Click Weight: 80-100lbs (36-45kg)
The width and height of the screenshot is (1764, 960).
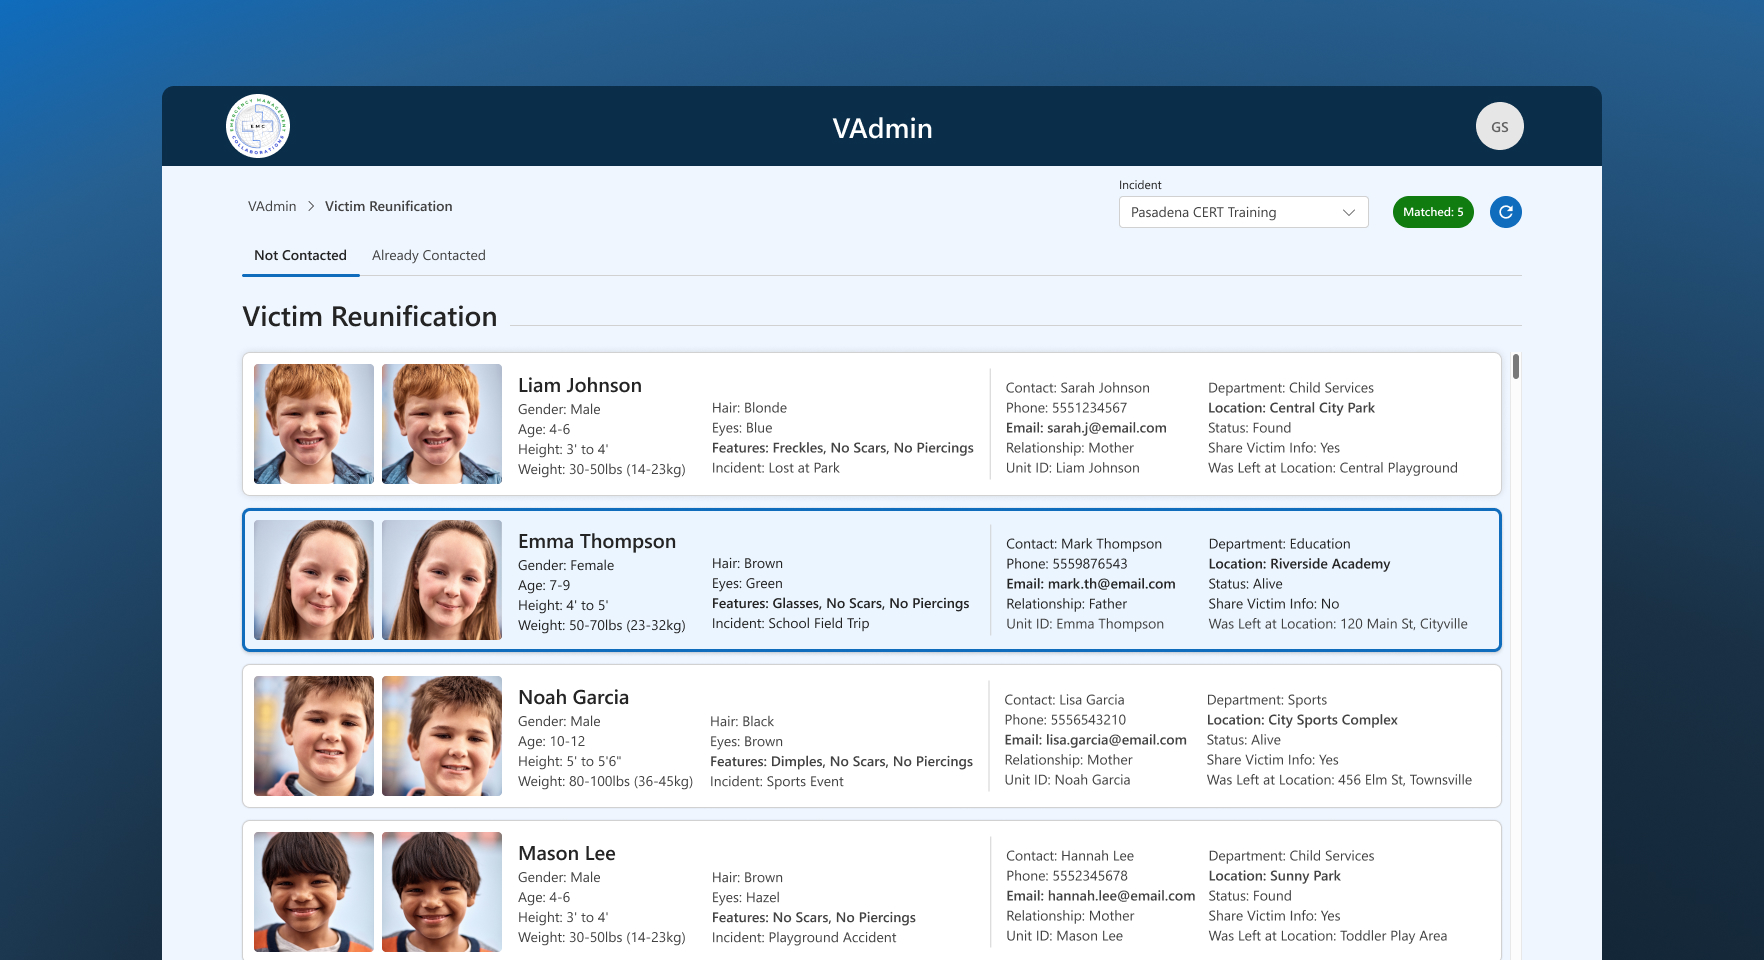(x=605, y=782)
